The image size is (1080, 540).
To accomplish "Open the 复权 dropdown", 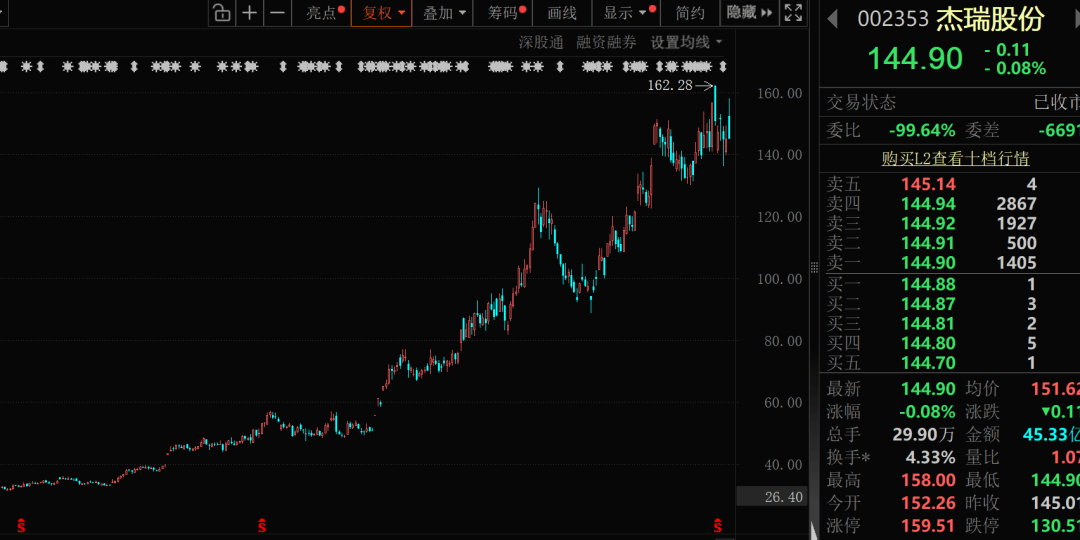I will (382, 12).
